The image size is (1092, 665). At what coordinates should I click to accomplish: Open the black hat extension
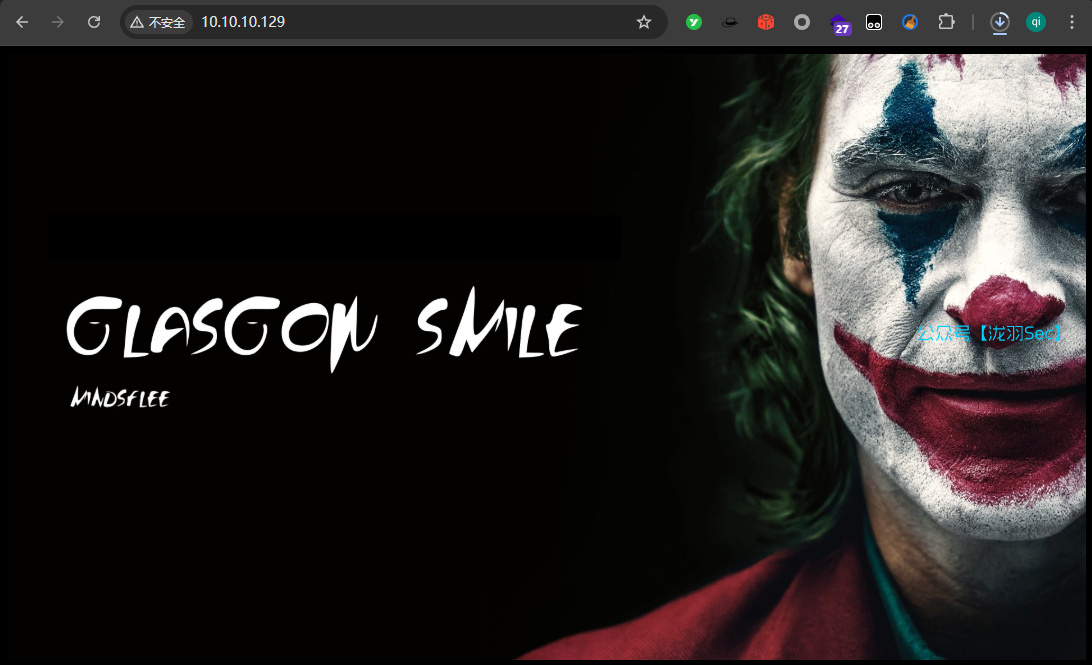pos(730,22)
